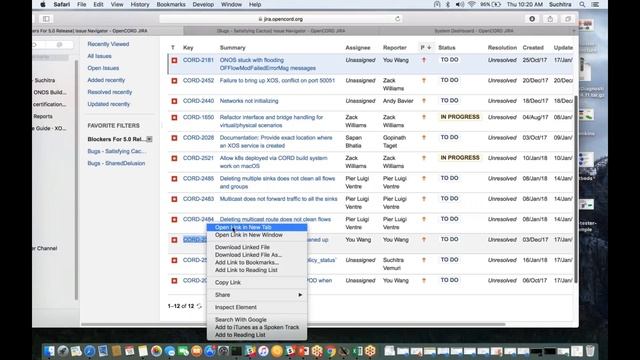The height and width of the screenshot is (360, 640).
Task: Open the Bookmarks menu
Action: pyautogui.click(x=171, y=4)
